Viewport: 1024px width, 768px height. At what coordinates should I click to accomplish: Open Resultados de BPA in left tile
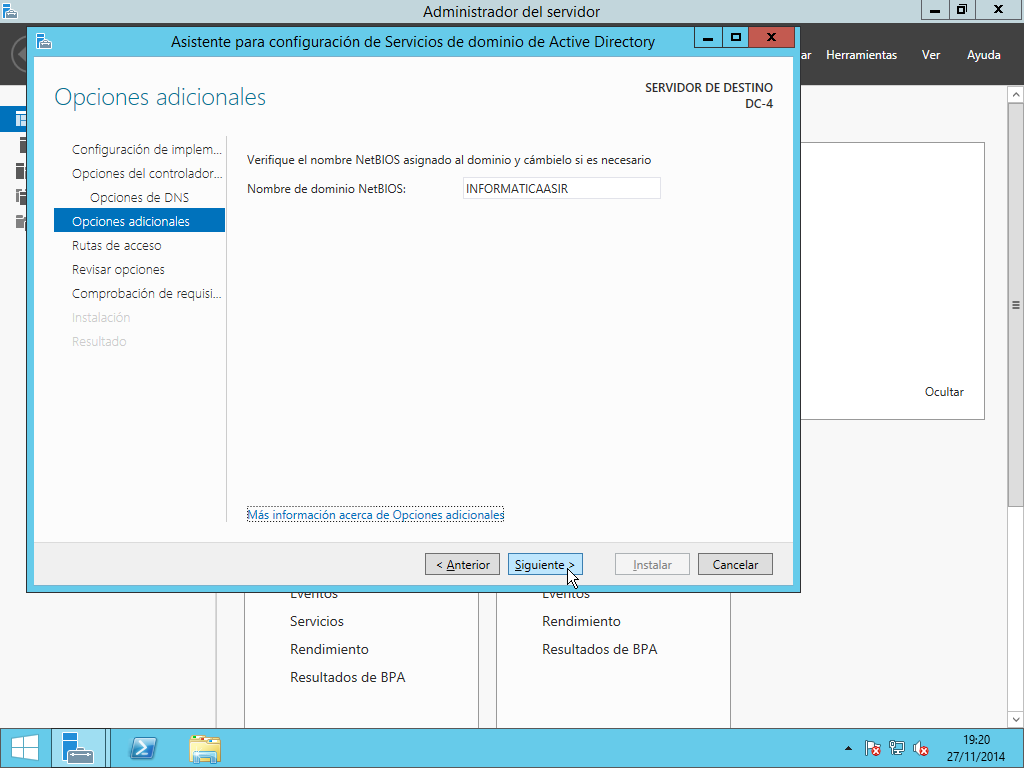[x=347, y=677]
